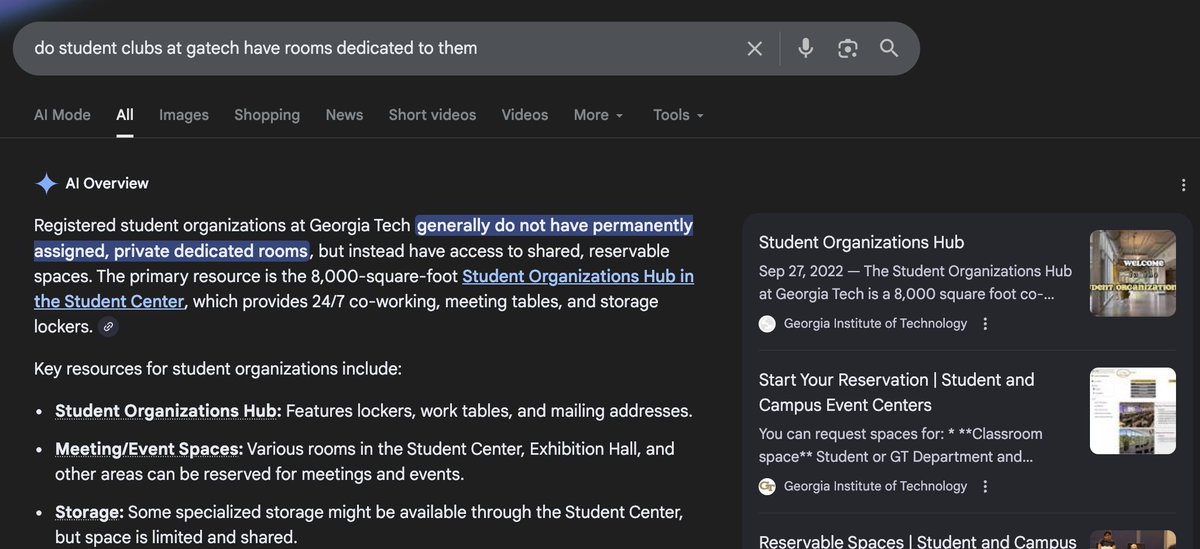
Task: Click 'Key resources for student organizations include:' text
Action: [218, 369]
